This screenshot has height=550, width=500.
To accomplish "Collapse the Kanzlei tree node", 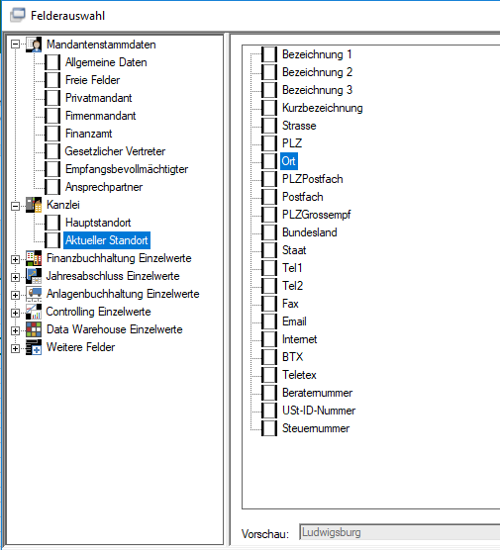I will coord(15,206).
